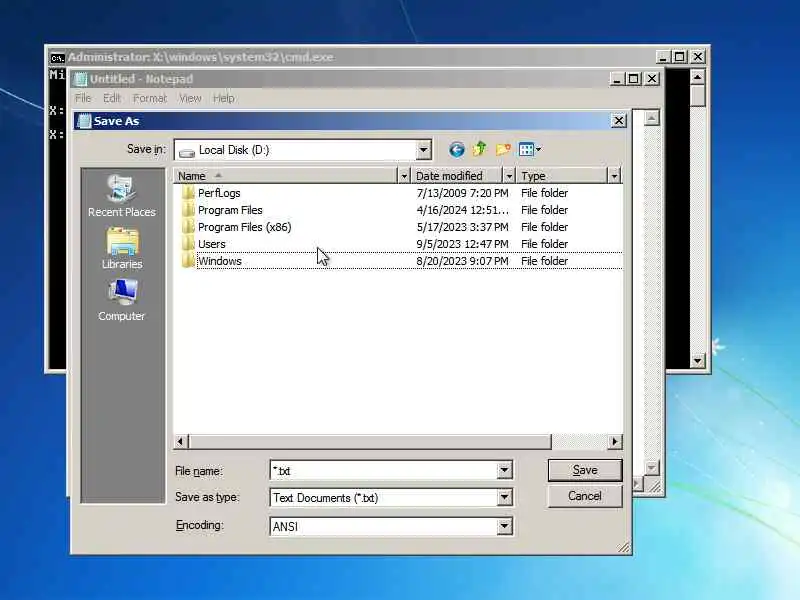Click in the File name input field

point(384,470)
